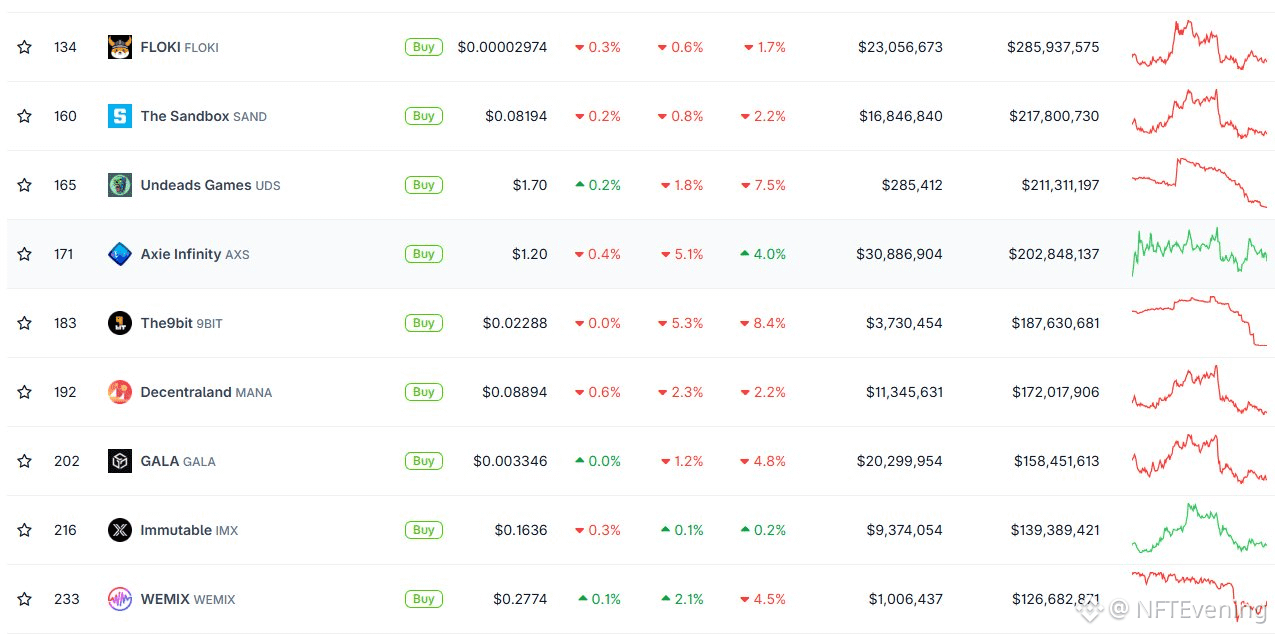
Task: Click Undeads Games price $1.70
Action: [530, 185]
